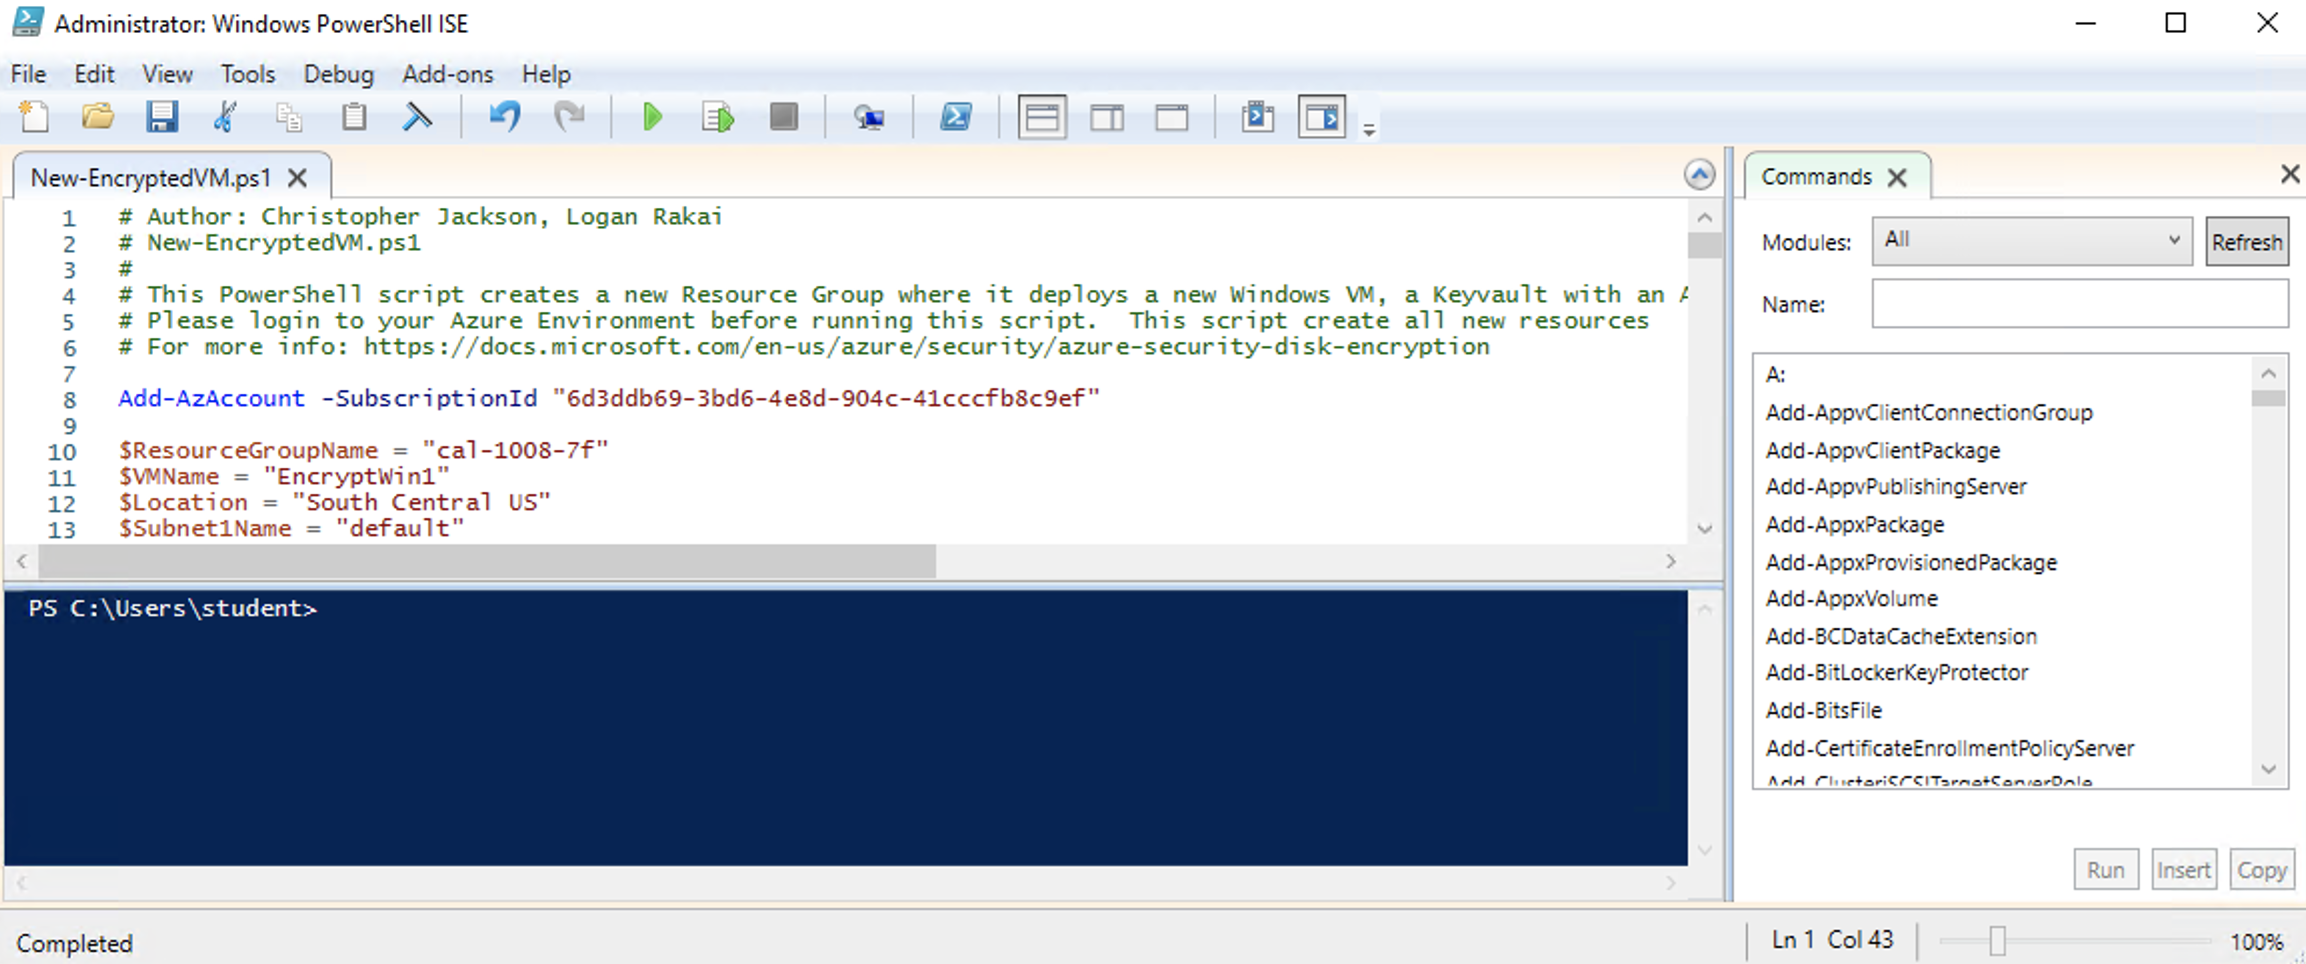Select Add-BitsFile in the command list

tap(1824, 711)
